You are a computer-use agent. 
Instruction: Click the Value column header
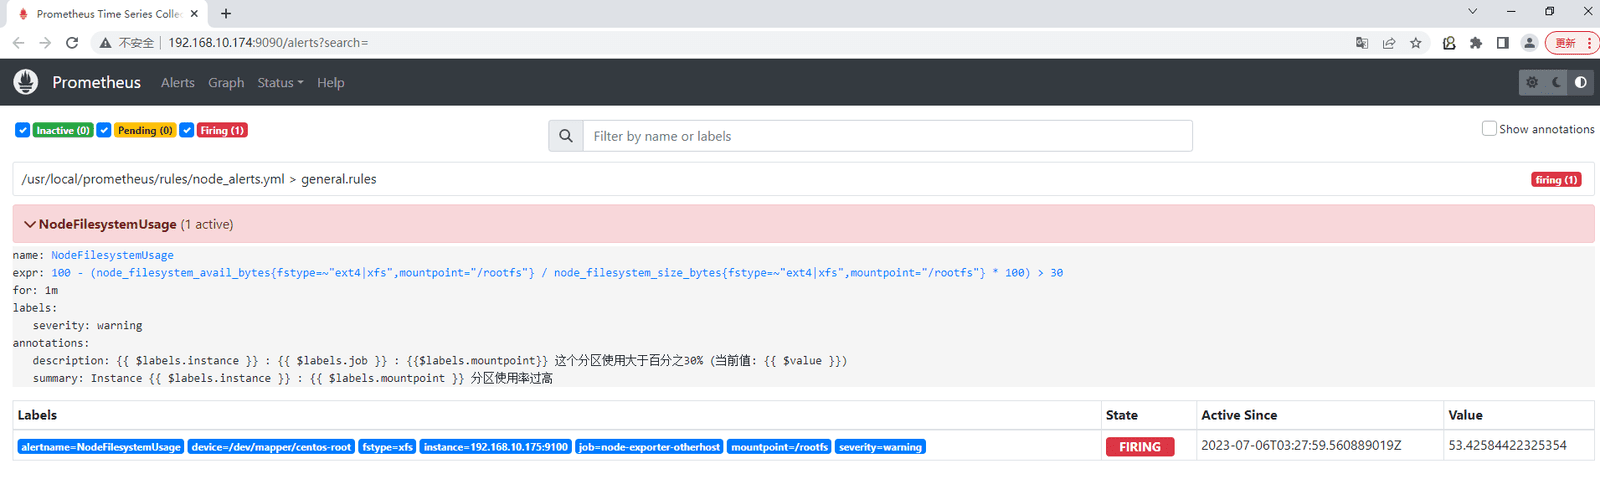tap(1465, 415)
